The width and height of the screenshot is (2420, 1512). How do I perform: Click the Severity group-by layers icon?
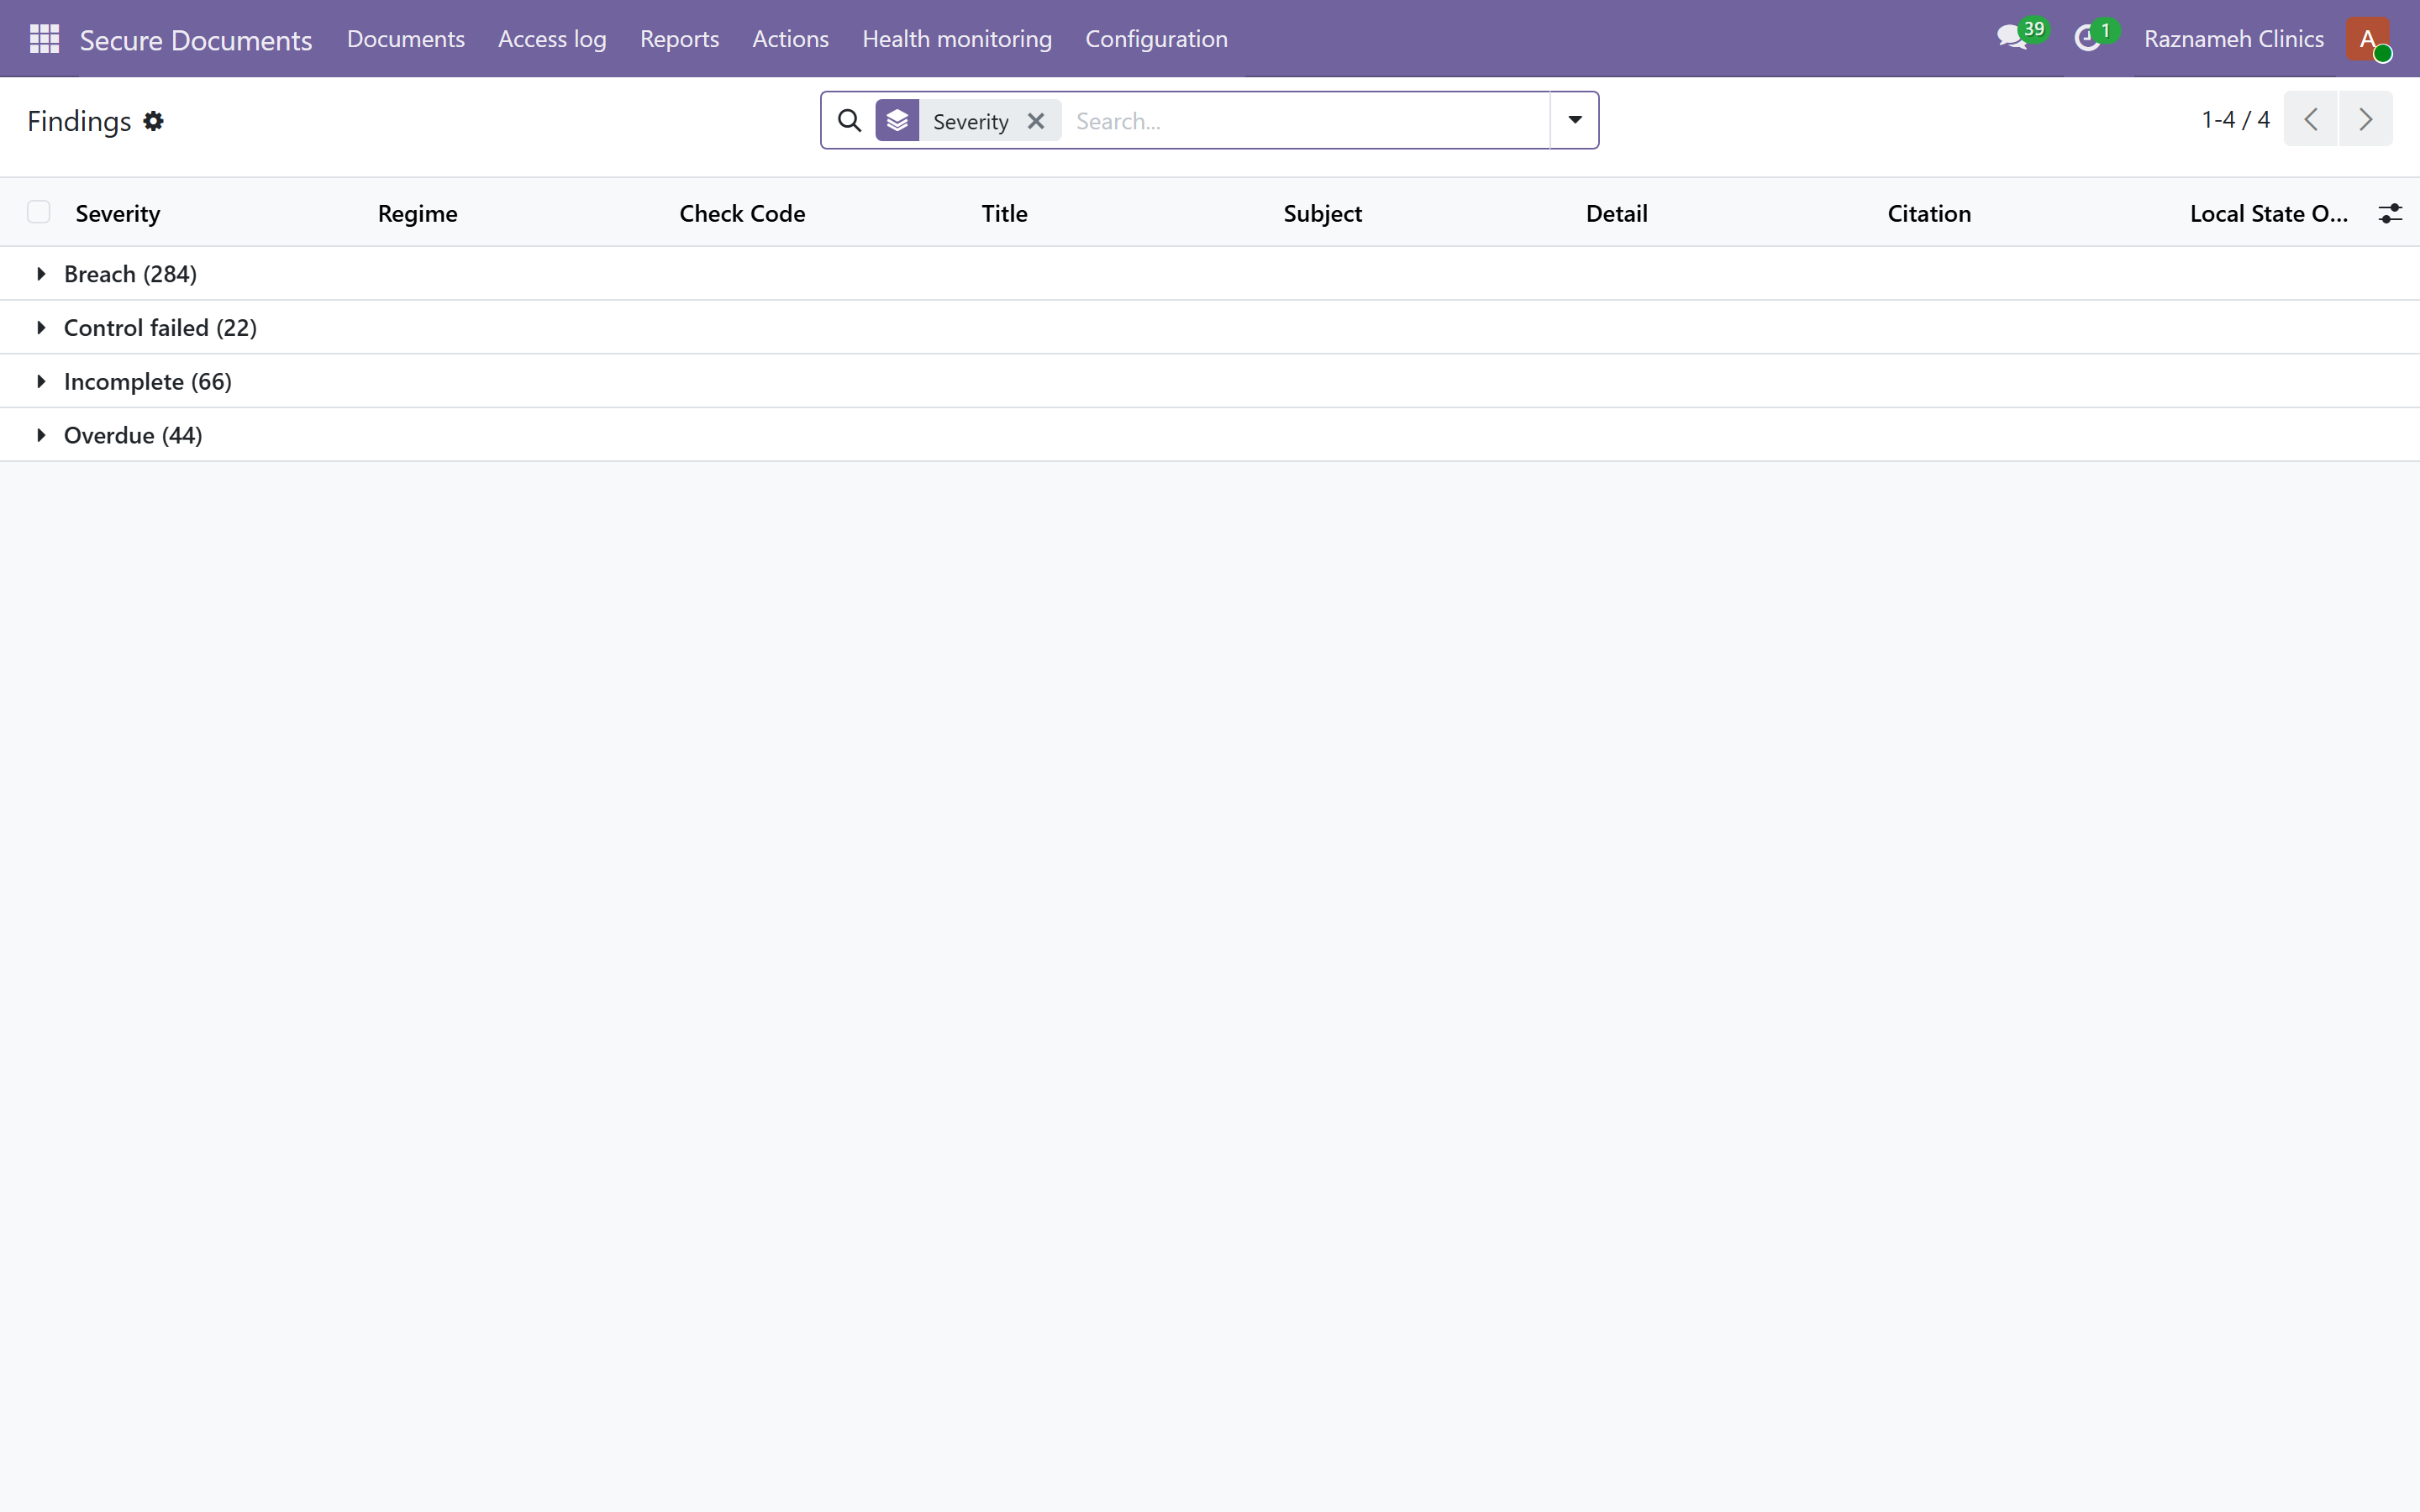pos(897,121)
